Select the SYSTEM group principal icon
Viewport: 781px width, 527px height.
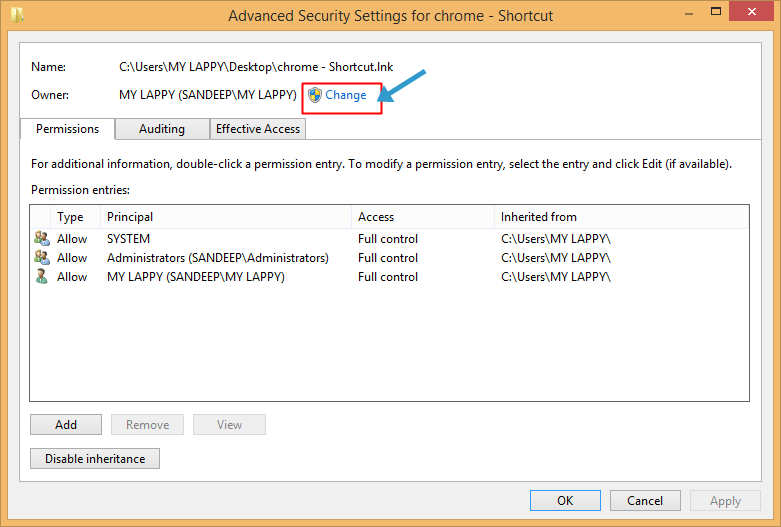click(x=42, y=239)
